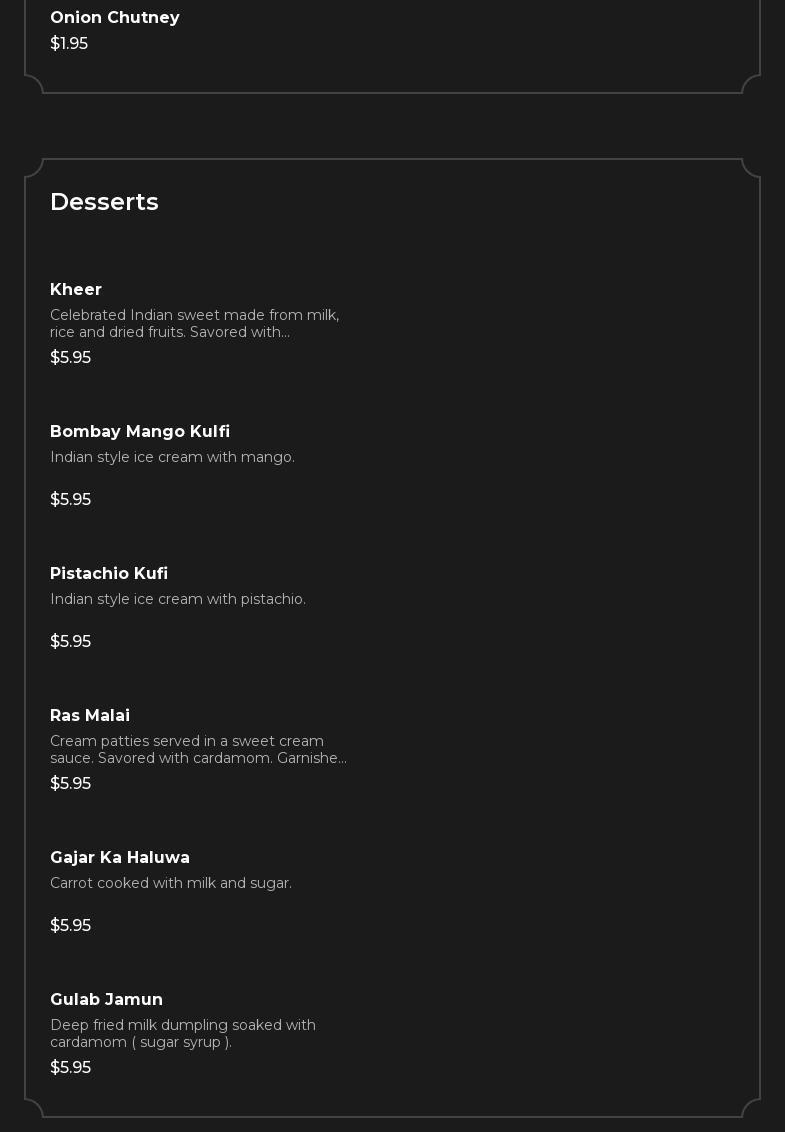Image resolution: width=785 pixels, height=1132 pixels.
Task: Click the Pistachio Kufi $5.95 price
Action: 70,642
